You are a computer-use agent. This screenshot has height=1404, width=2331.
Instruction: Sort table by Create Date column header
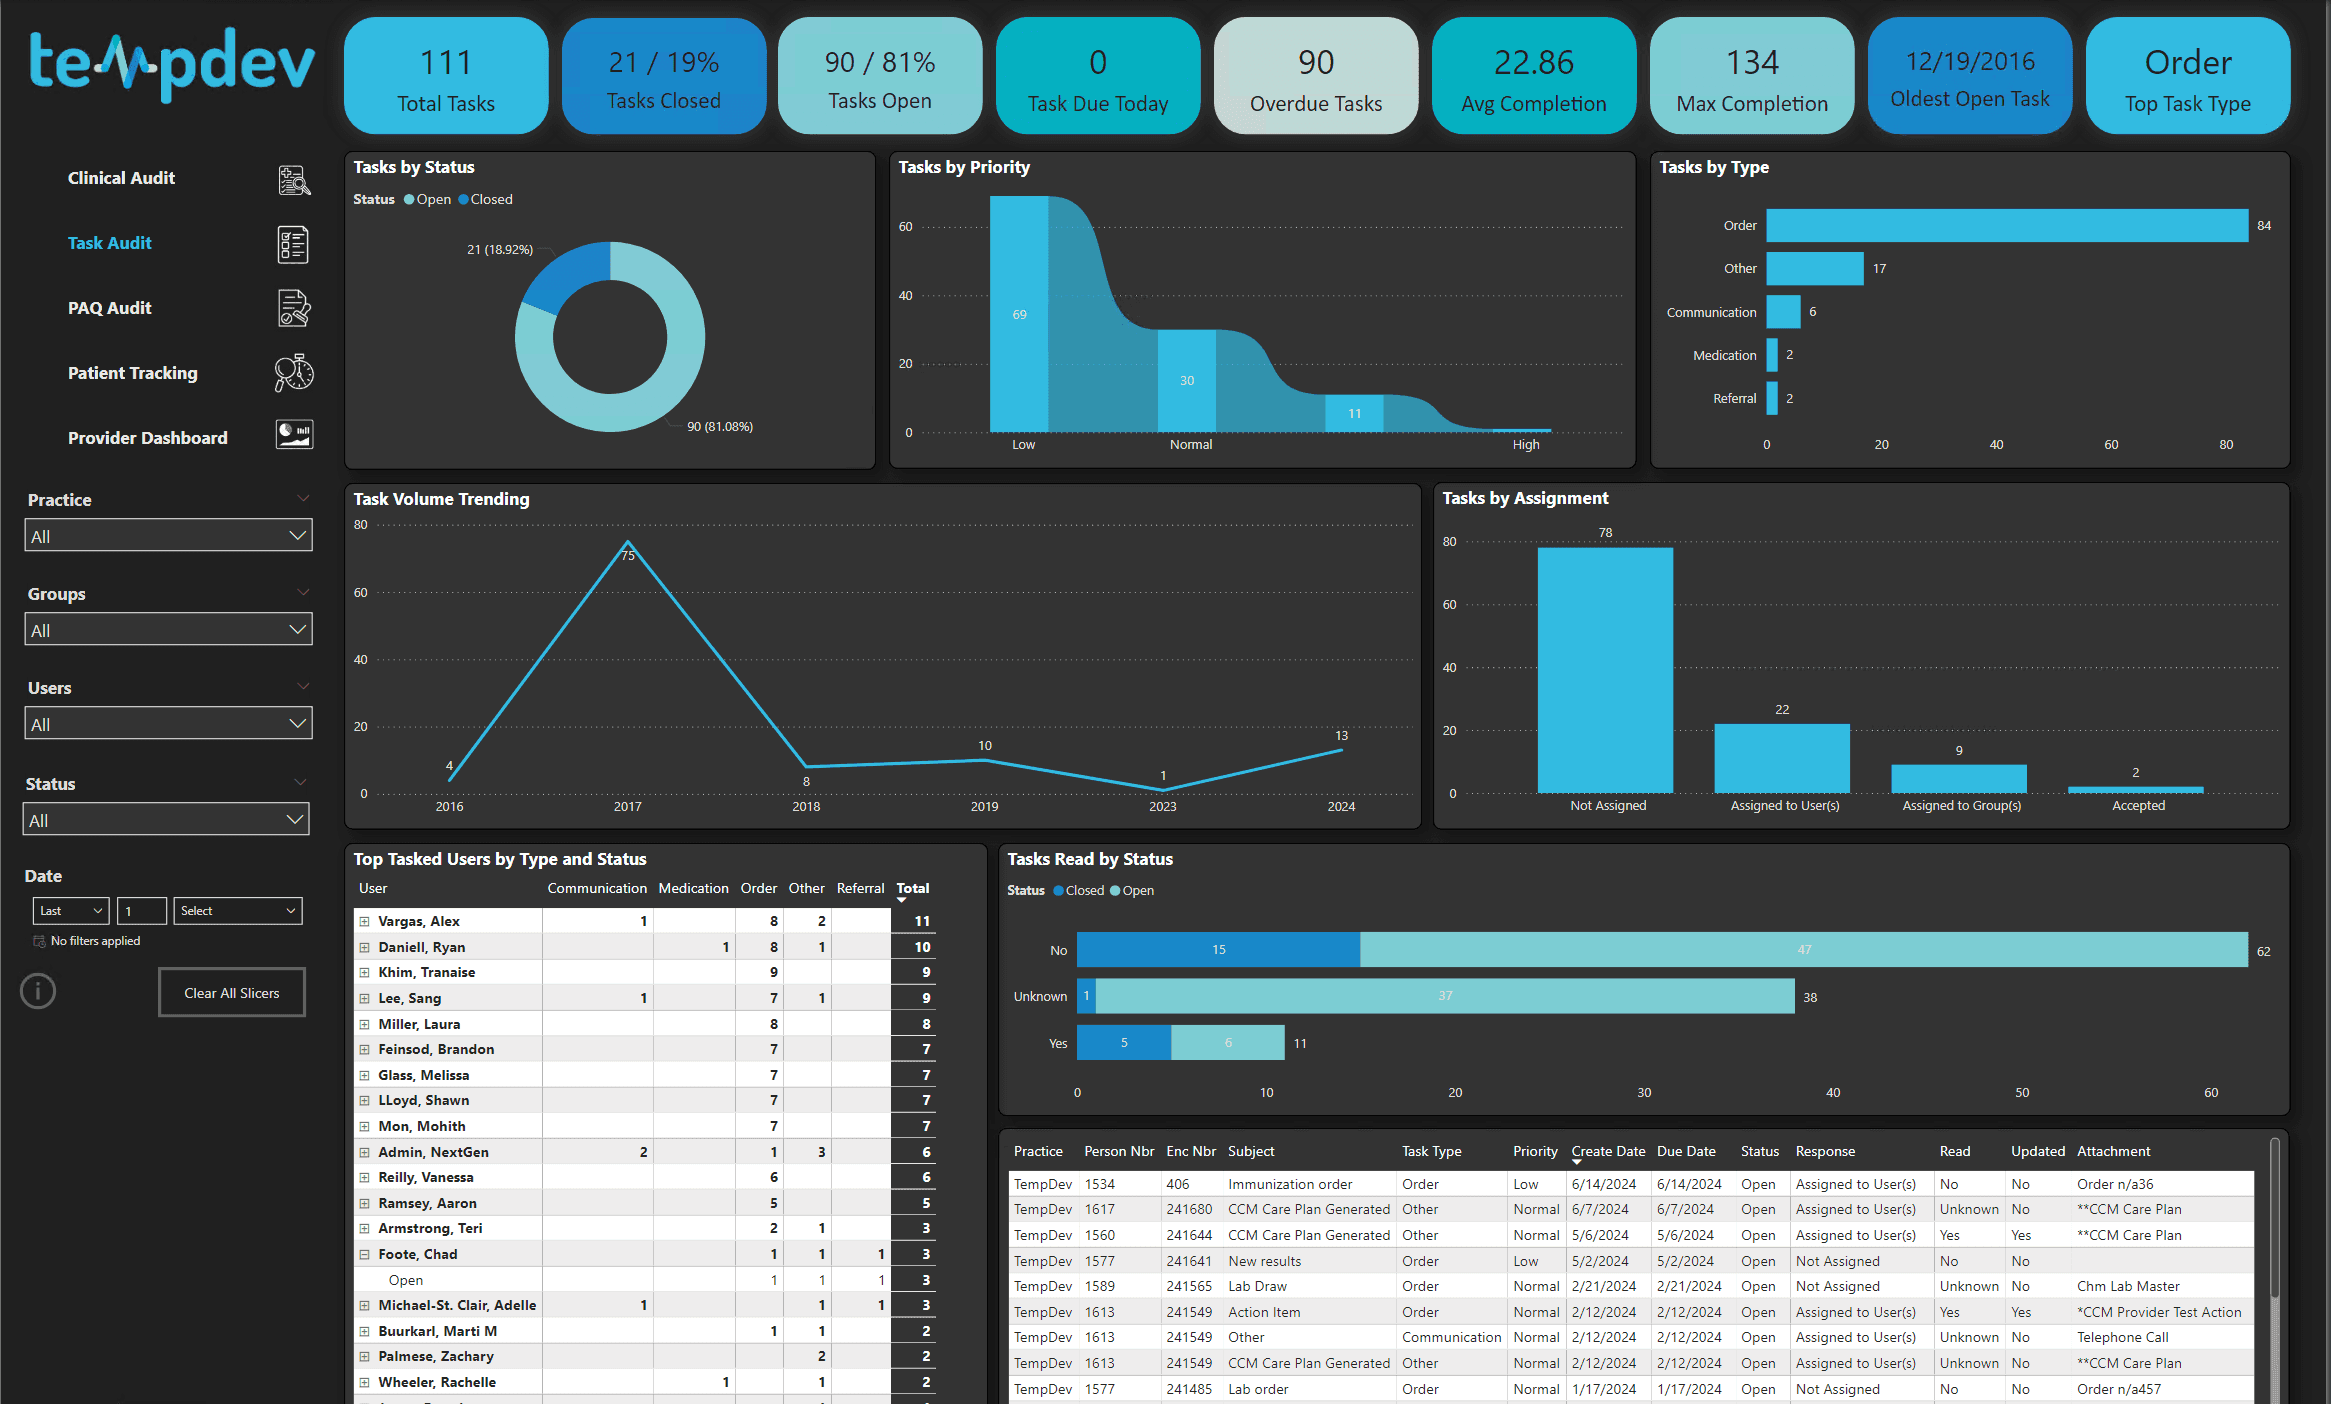1608,1151
